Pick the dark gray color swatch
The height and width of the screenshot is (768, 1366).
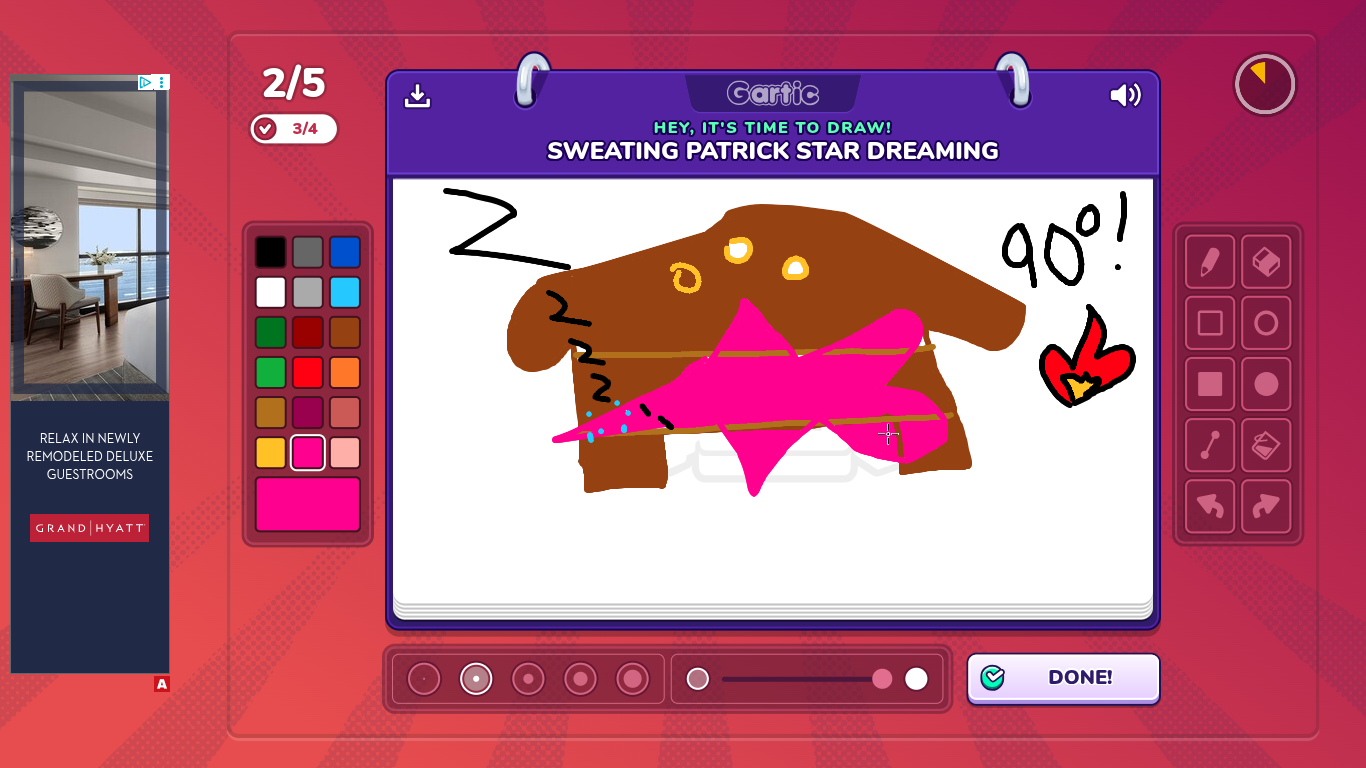tap(308, 252)
